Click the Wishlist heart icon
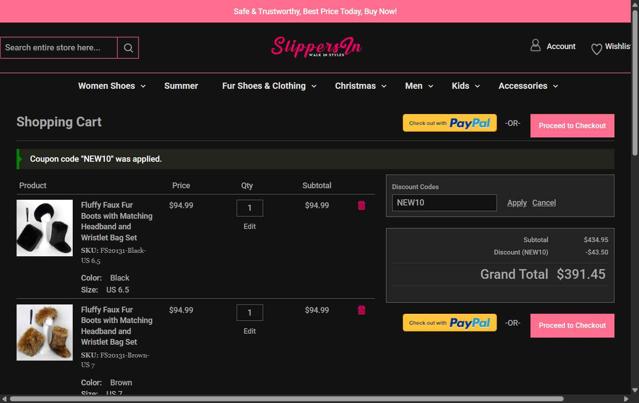This screenshot has height=403, width=639. (596, 49)
